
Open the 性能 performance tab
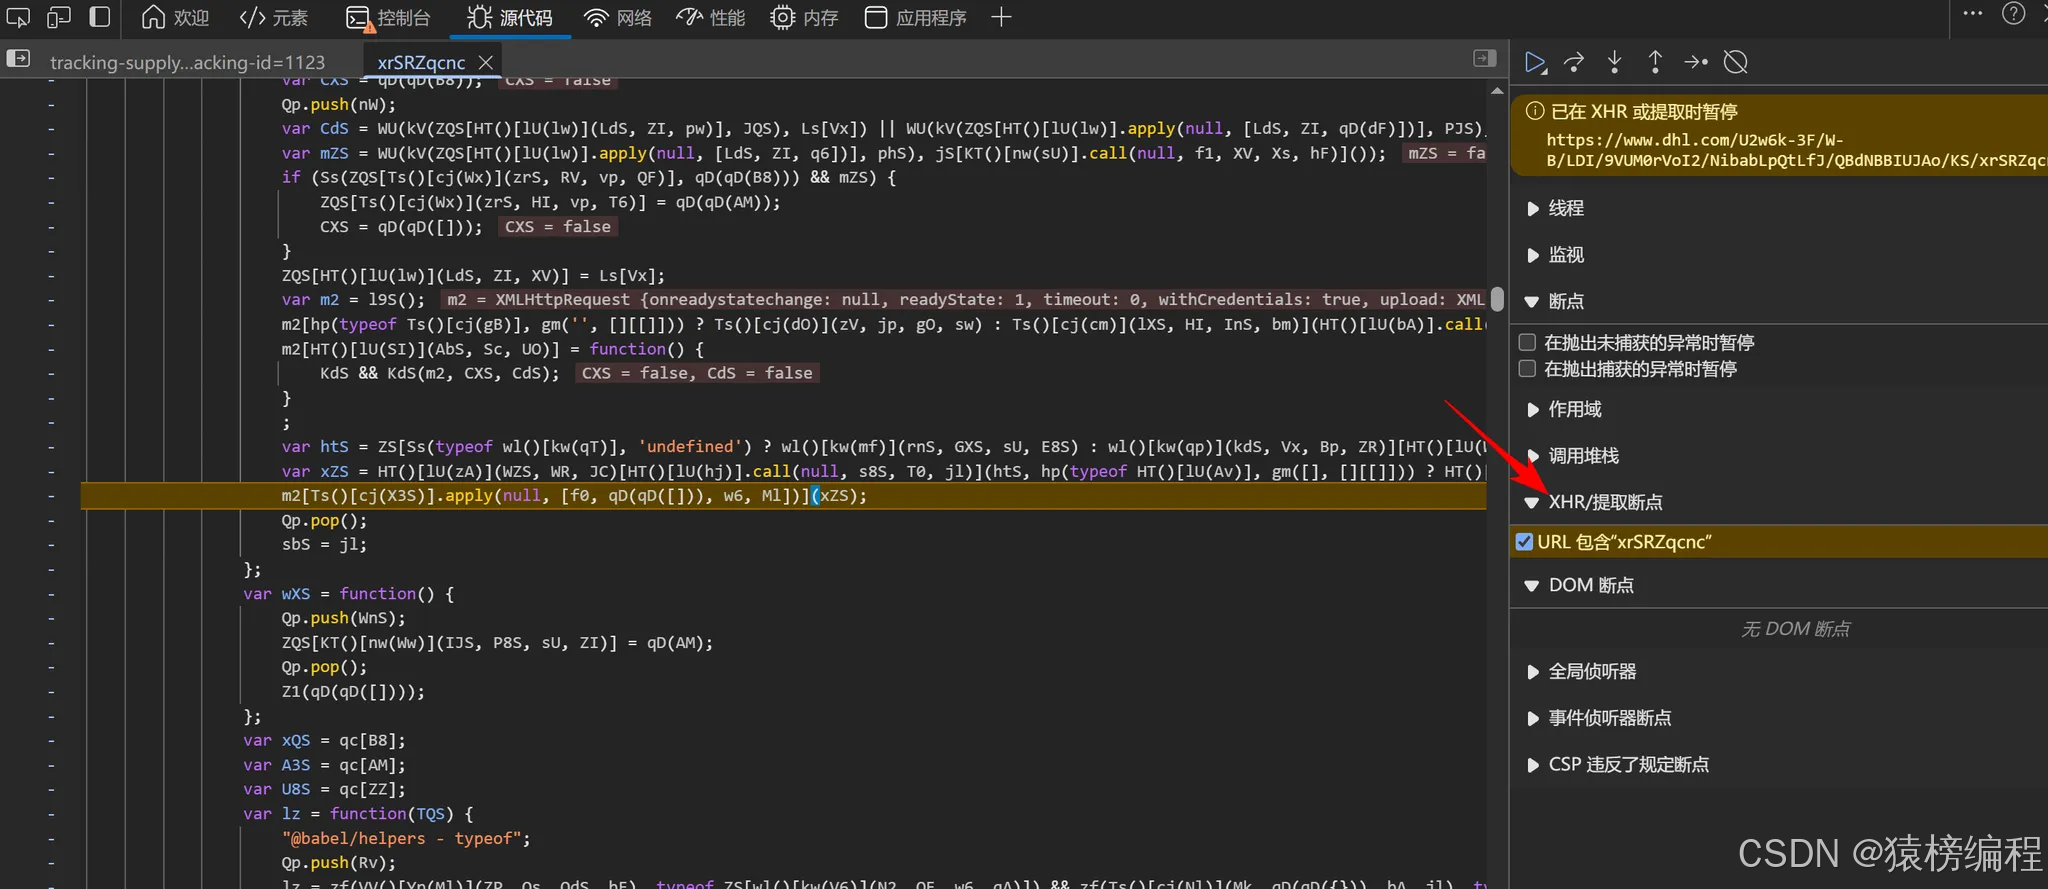click(711, 18)
